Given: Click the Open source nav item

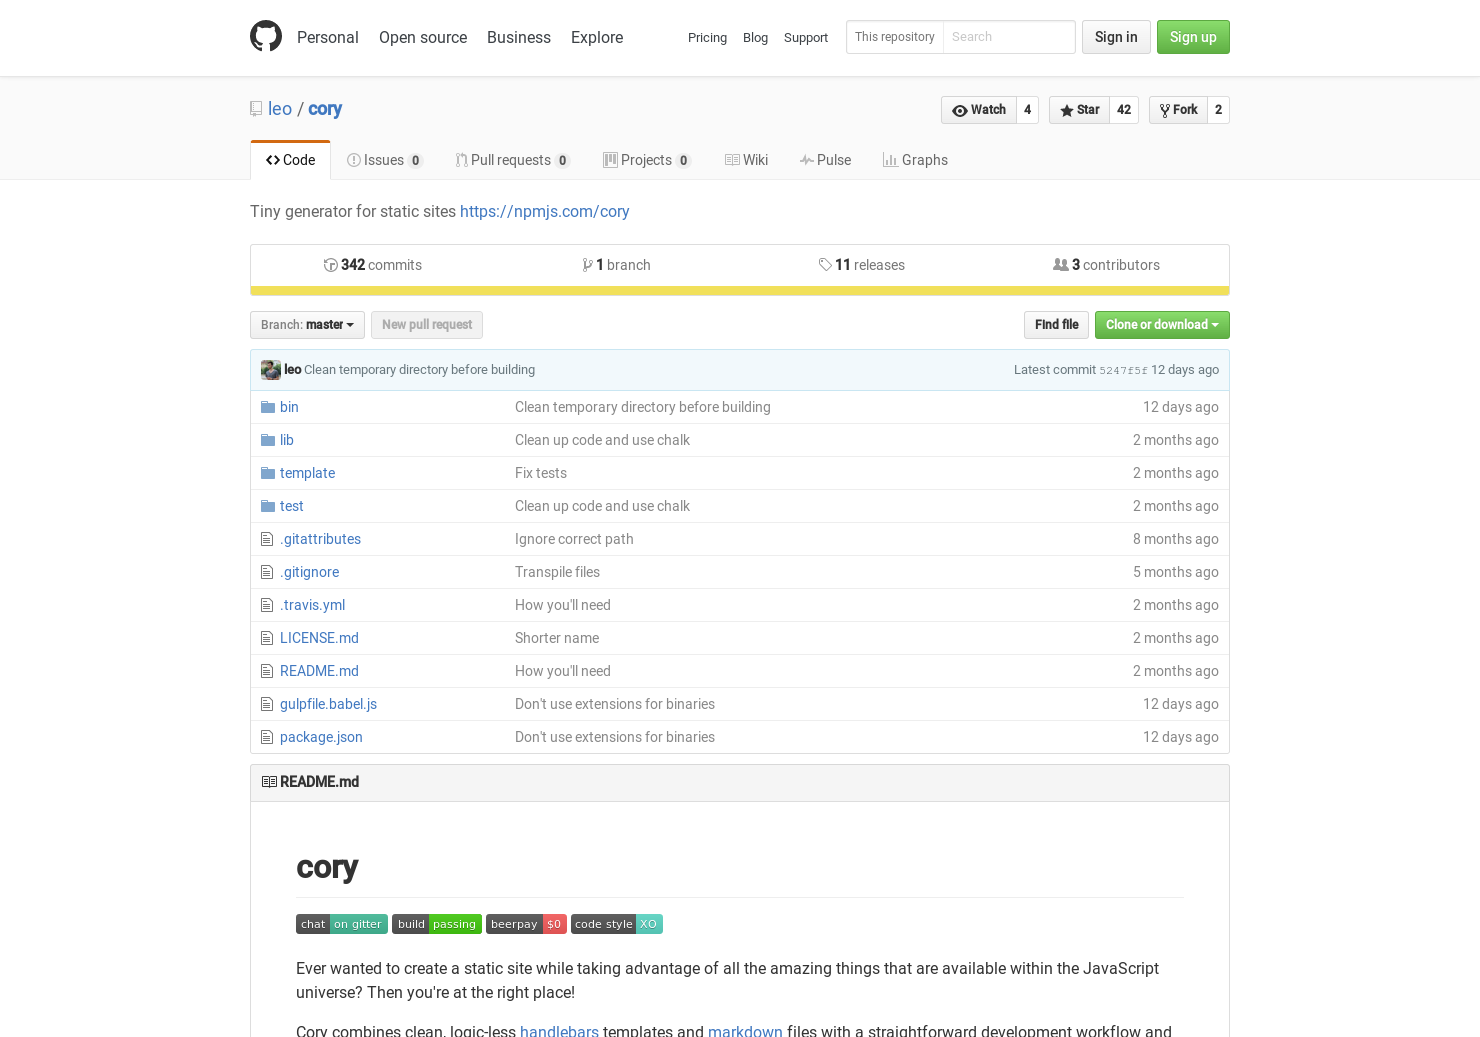Looking at the screenshot, I should (423, 37).
